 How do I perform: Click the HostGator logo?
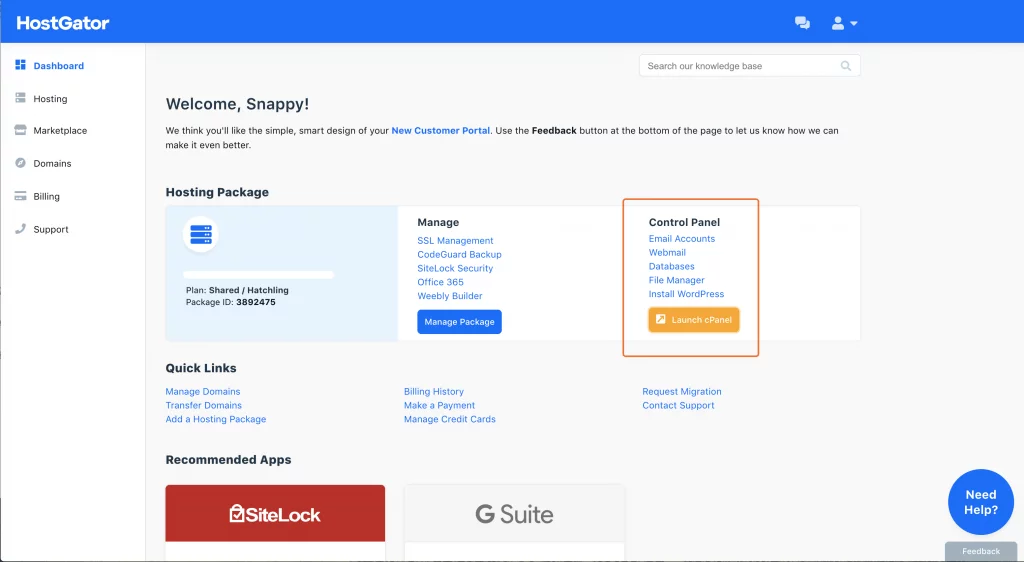point(63,23)
